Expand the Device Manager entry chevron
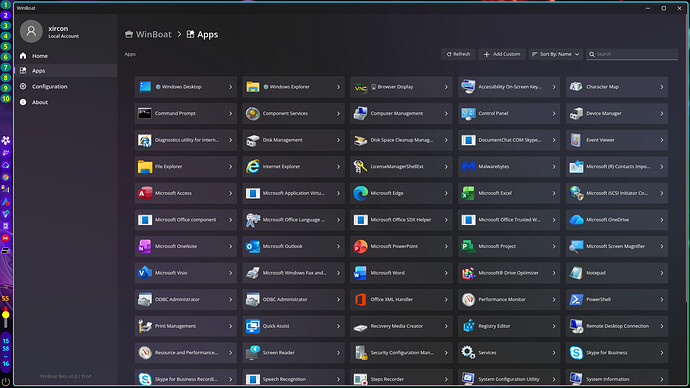 point(661,113)
